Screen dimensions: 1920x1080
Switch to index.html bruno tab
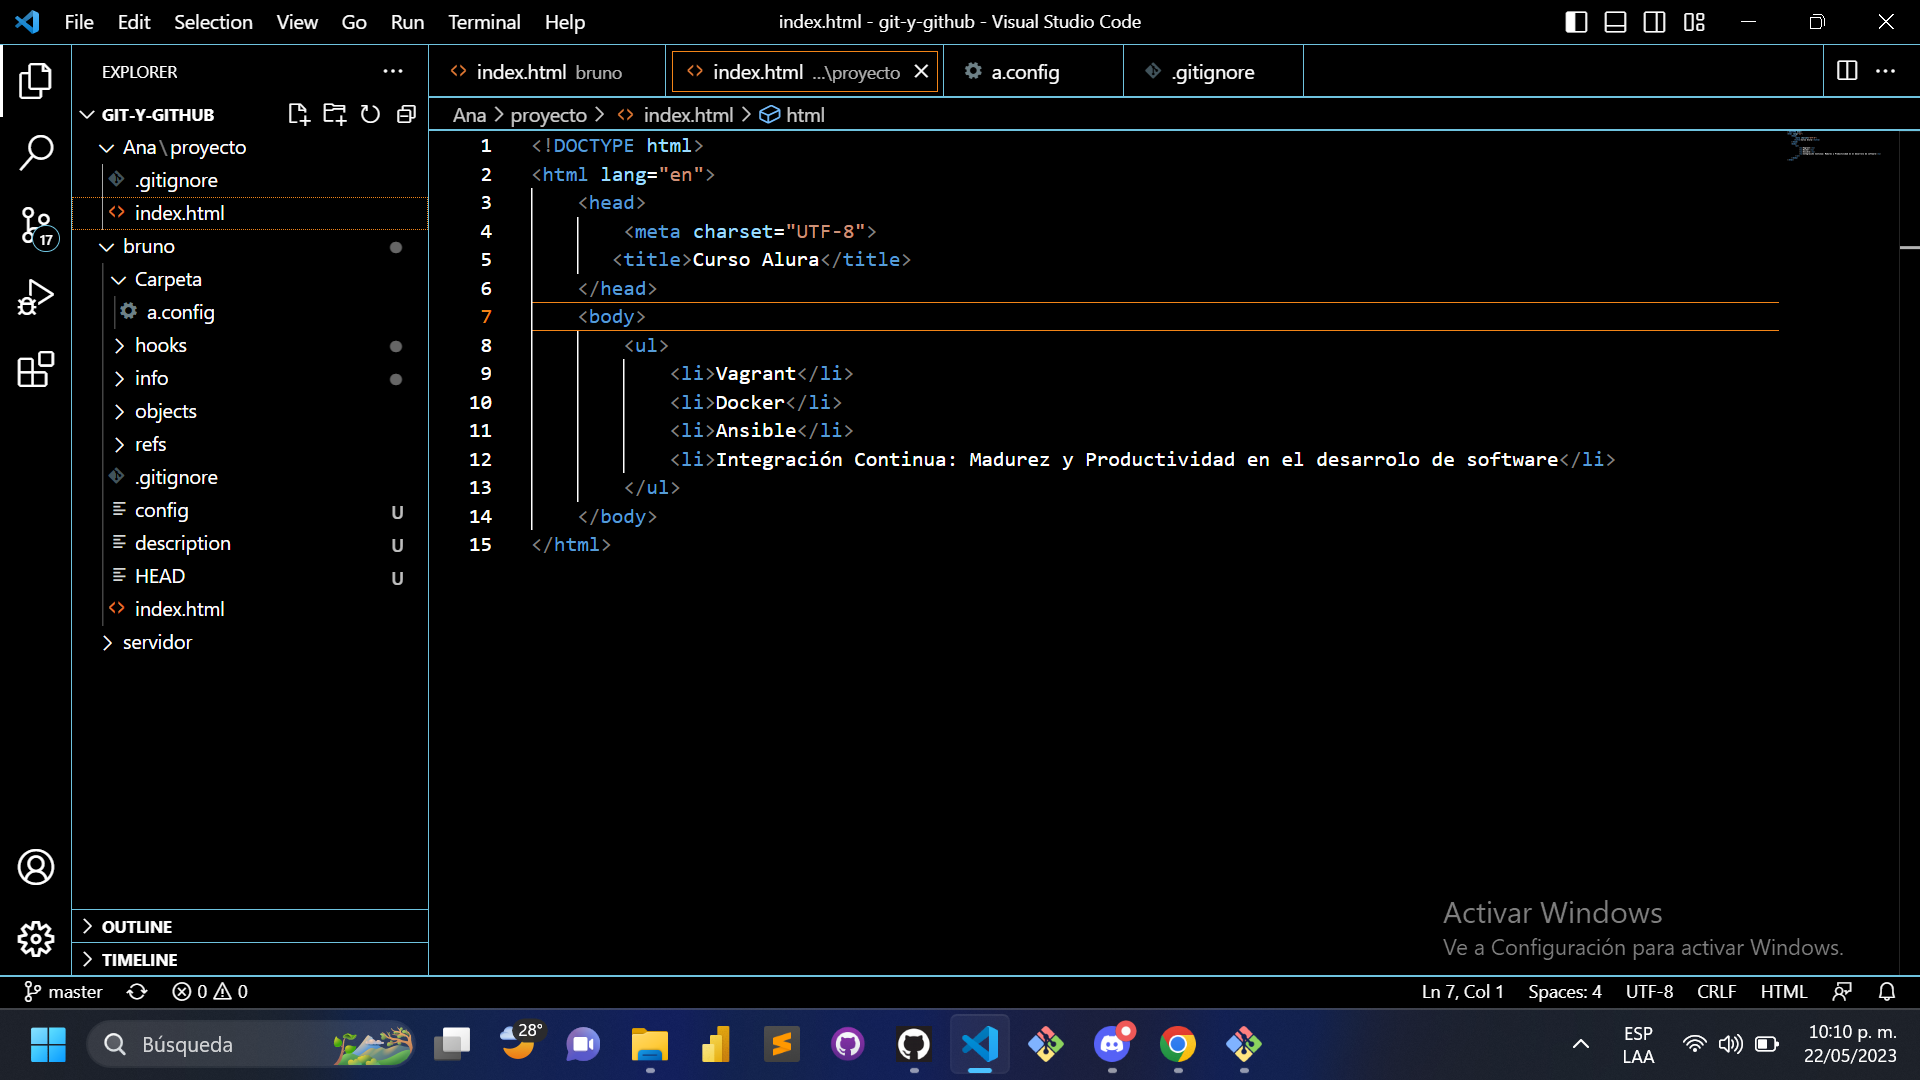point(547,71)
